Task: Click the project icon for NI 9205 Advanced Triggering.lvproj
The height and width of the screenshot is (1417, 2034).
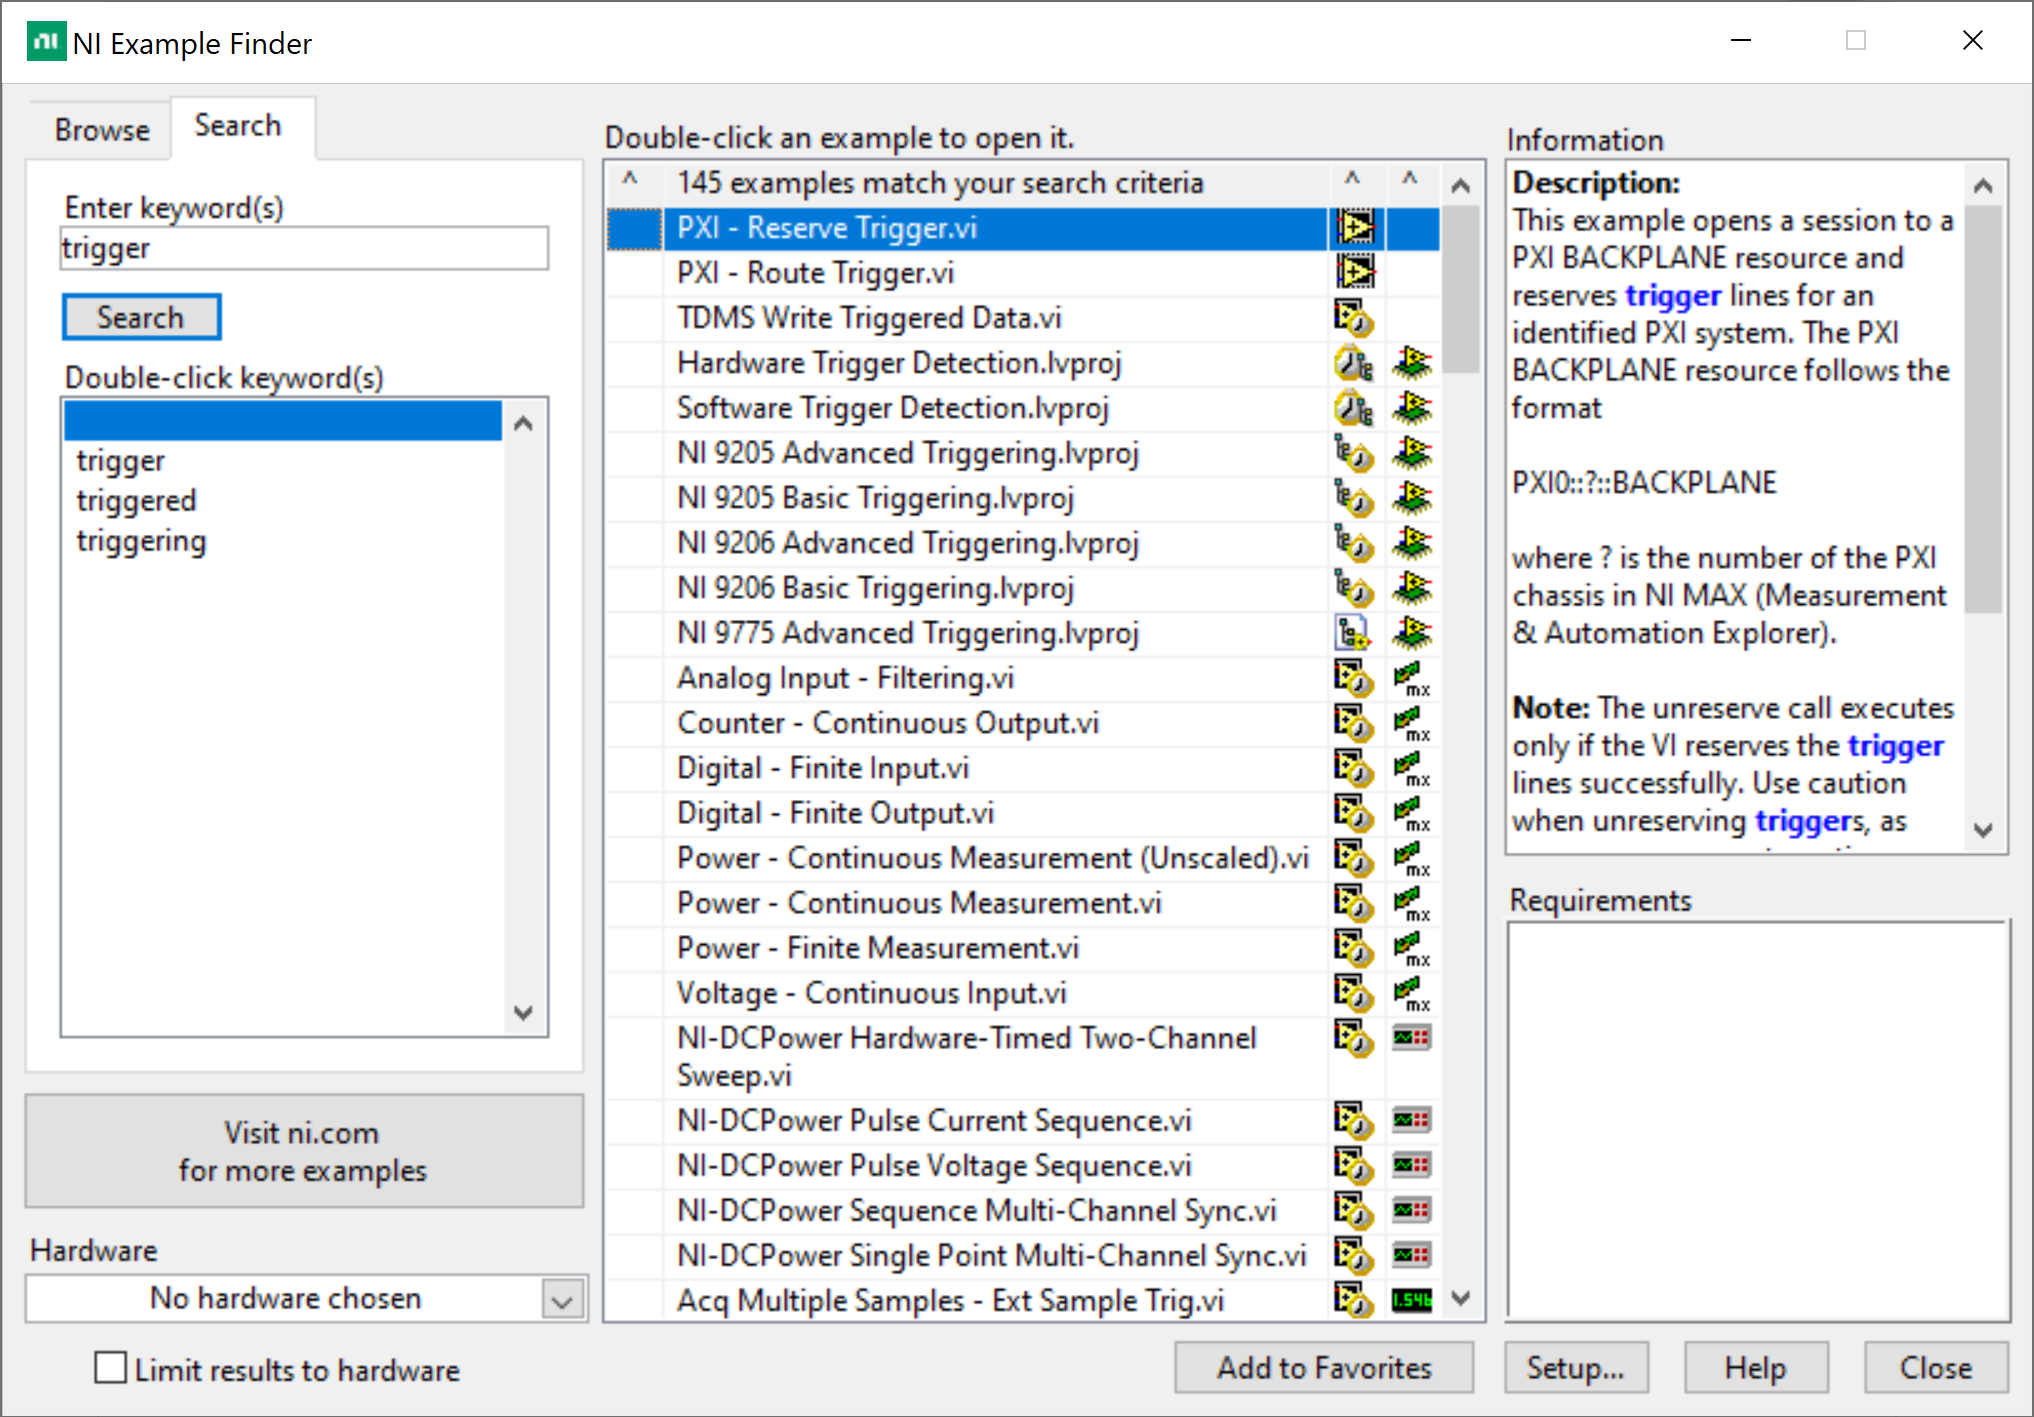Action: [1354, 453]
